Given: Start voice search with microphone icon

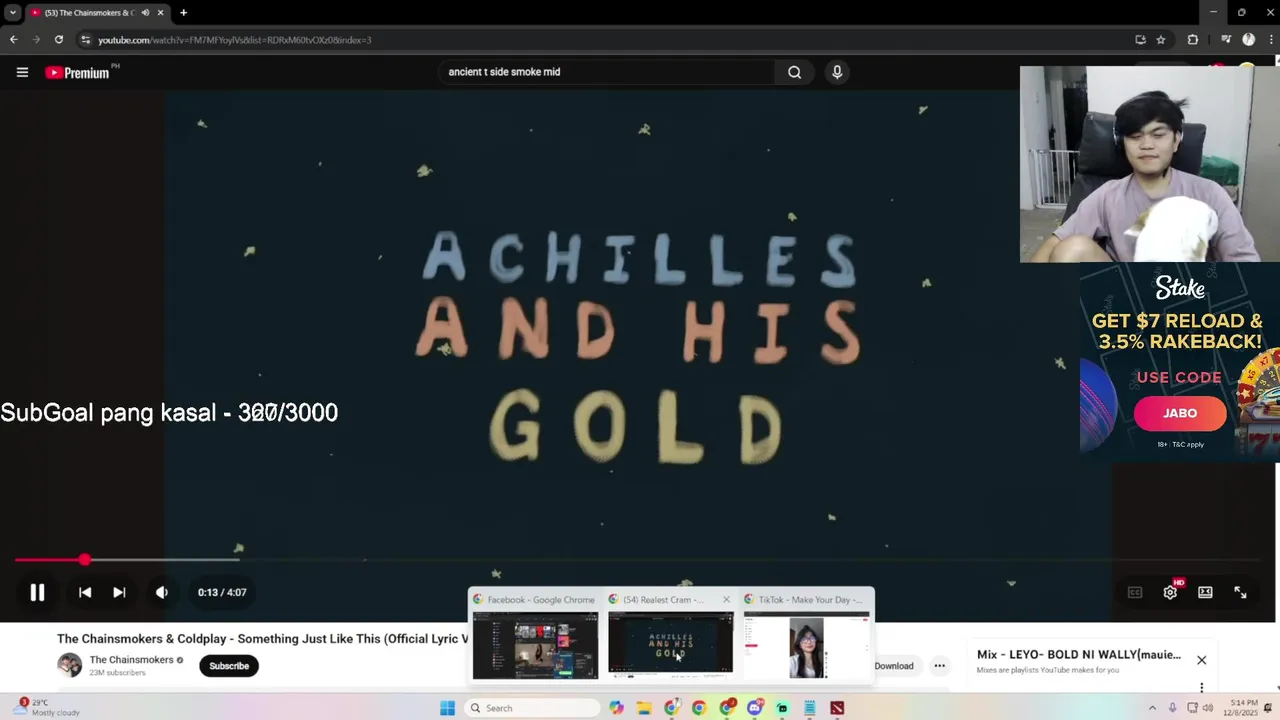Looking at the screenshot, I should click(837, 72).
